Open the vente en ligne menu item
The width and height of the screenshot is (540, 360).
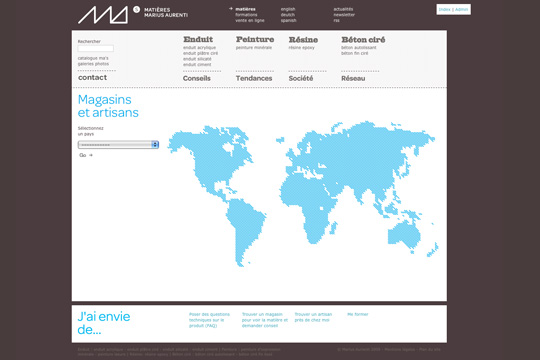pyautogui.click(x=250, y=20)
